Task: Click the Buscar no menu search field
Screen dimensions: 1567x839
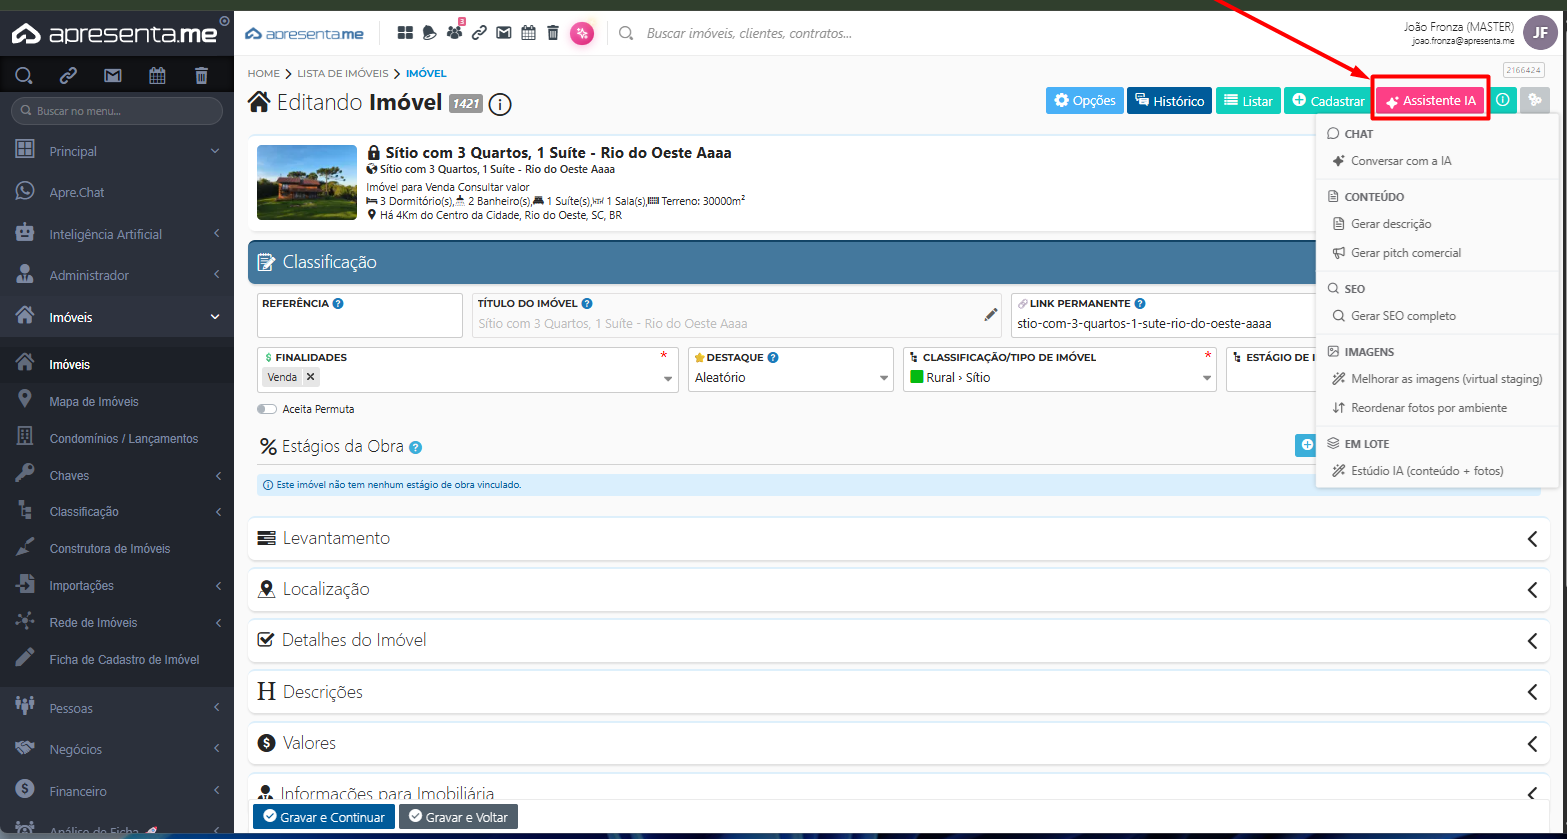Action: (117, 111)
